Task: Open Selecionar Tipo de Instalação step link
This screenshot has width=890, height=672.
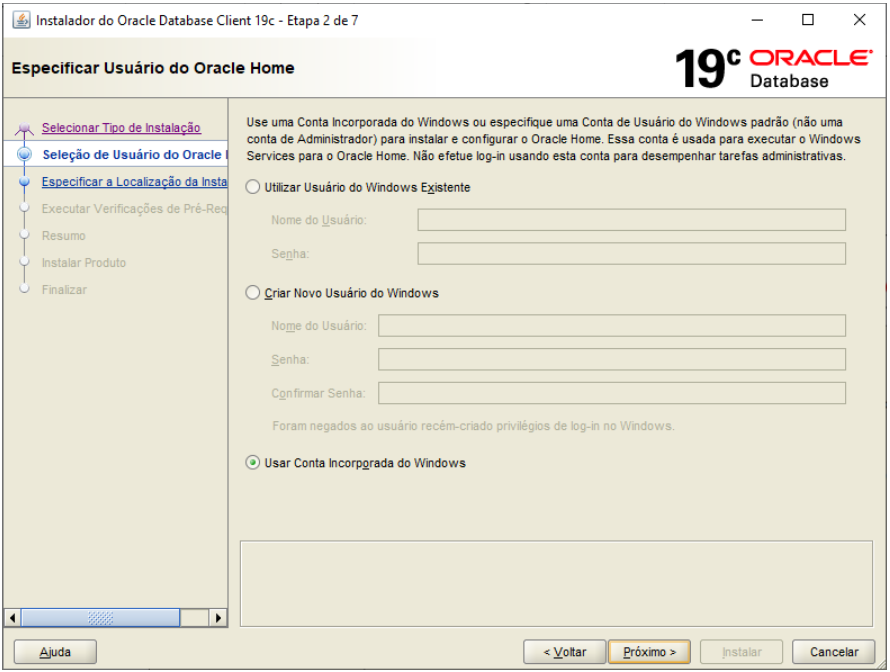Action: [x=121, y=128]
